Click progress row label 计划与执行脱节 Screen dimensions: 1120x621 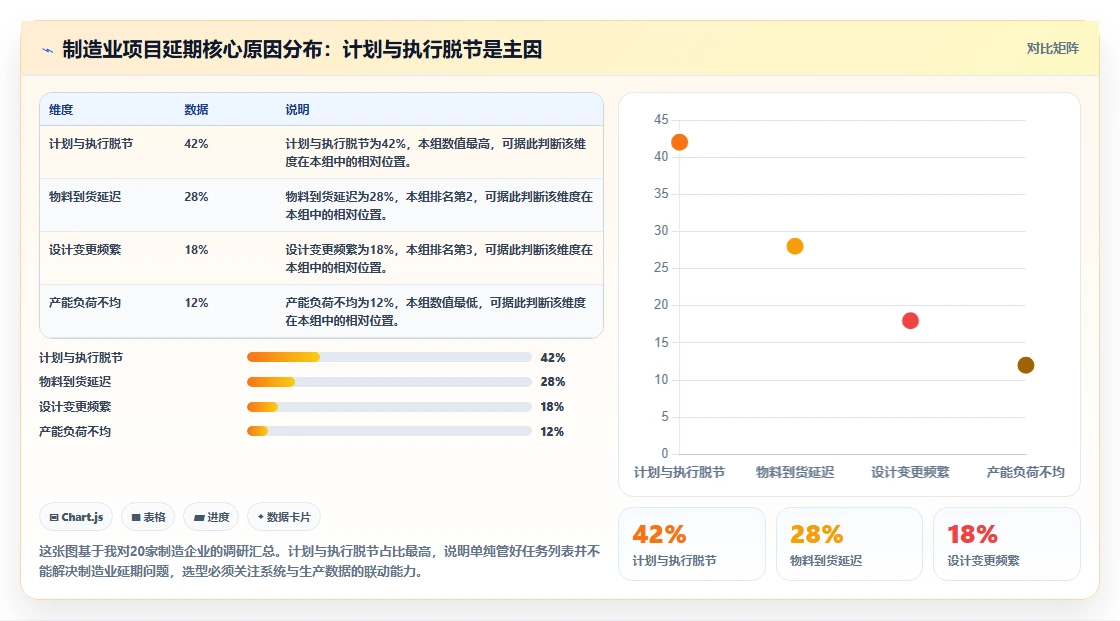(81, 357)
